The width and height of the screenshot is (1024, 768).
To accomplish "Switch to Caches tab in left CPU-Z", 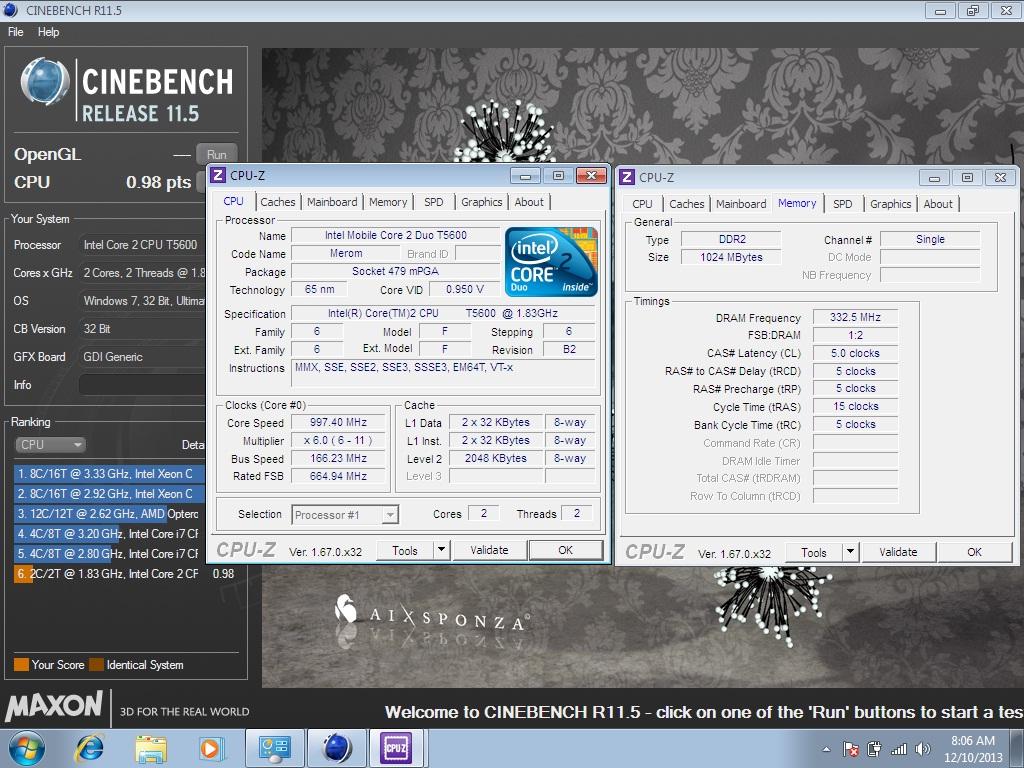I will click(278, 202).
